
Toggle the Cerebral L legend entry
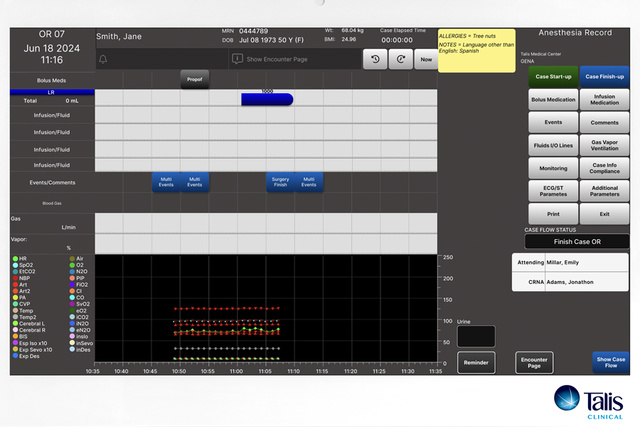pyautogui.click(x=29, y=324)
